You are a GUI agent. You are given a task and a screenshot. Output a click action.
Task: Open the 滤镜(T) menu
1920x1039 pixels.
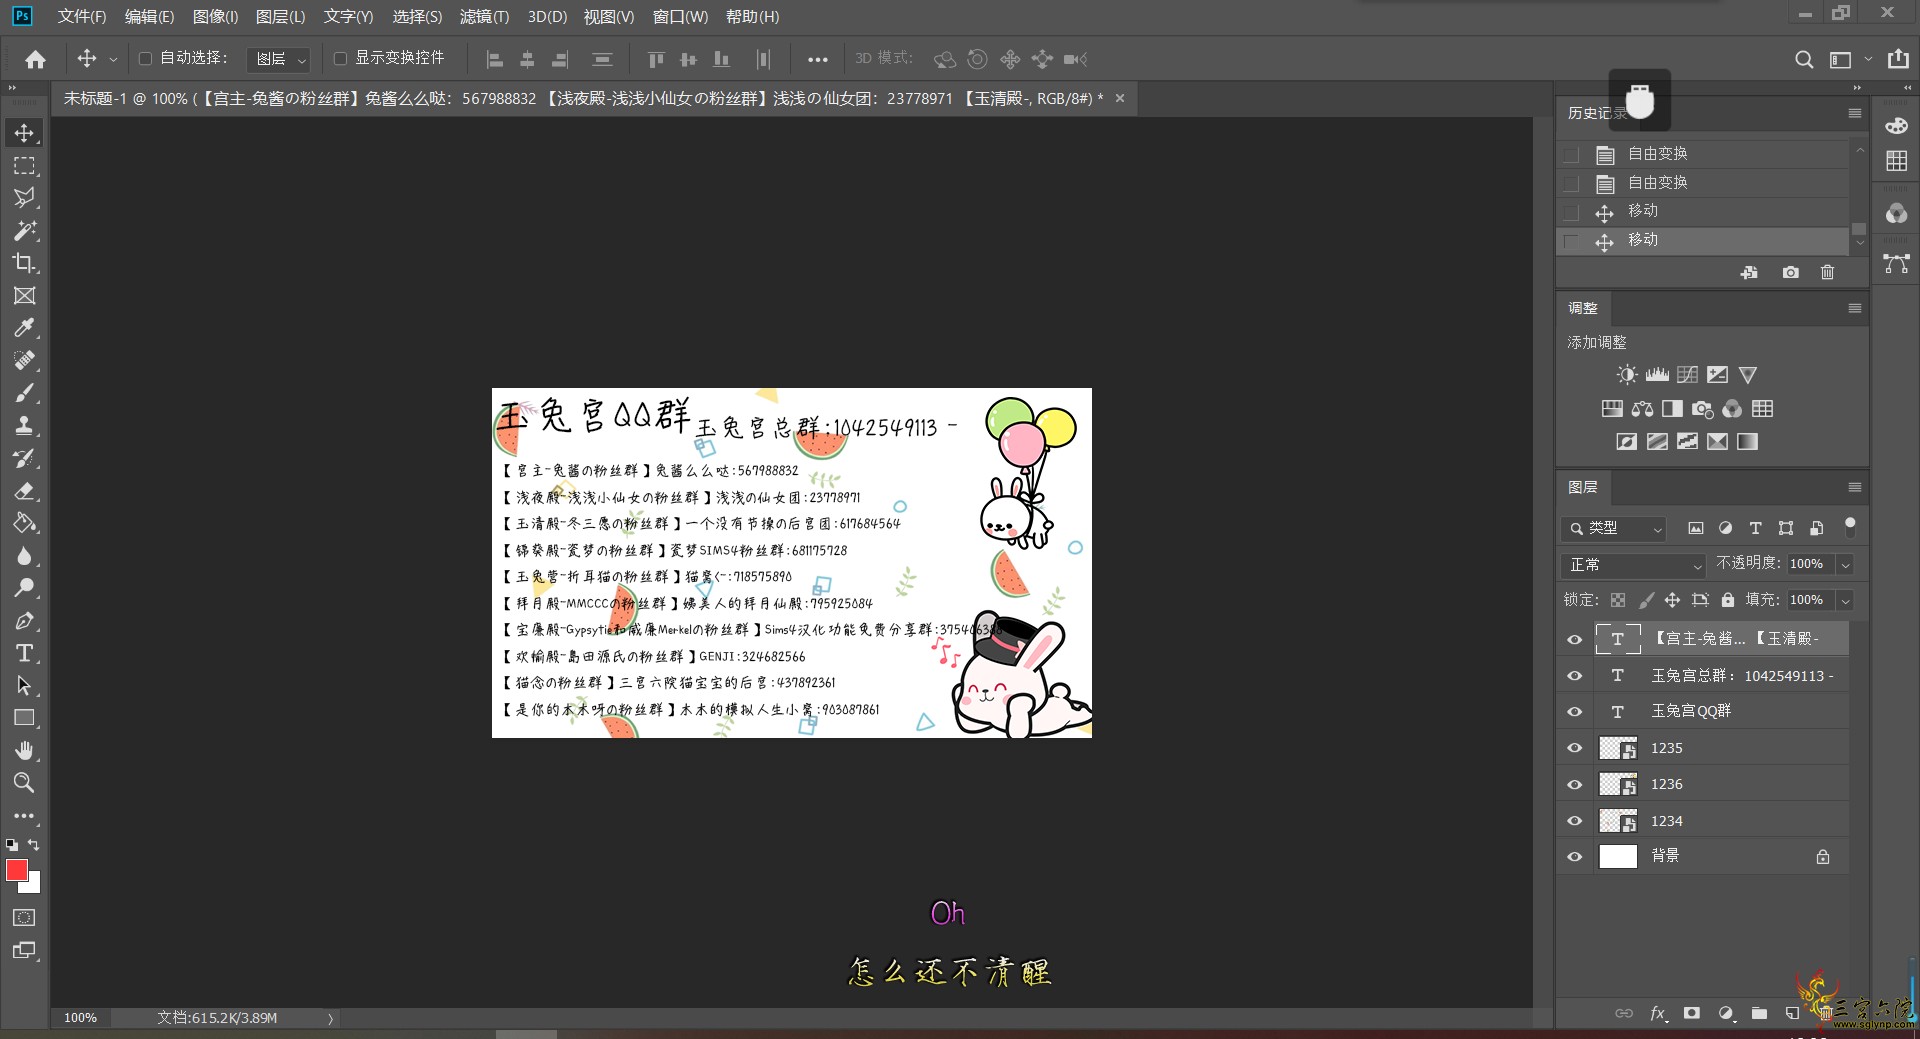(x=484, y=16)
